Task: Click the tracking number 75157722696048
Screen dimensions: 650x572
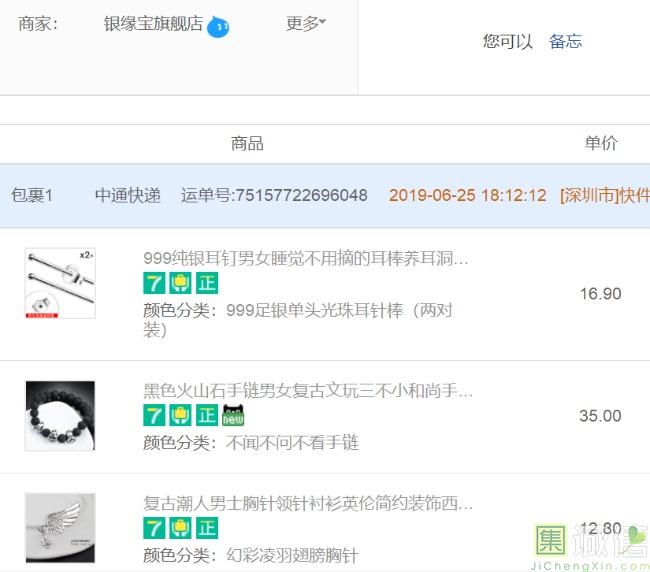Action: [274, 195]
